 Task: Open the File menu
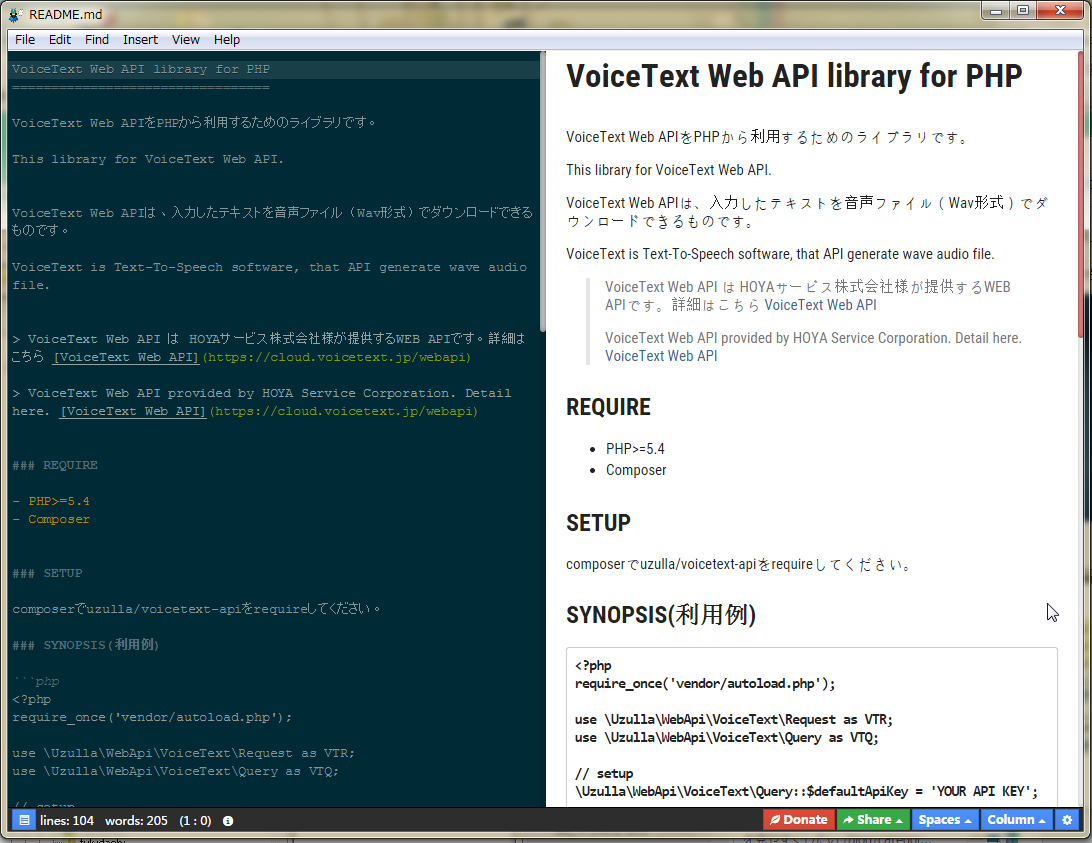pyautogui.click(x=25, y=40)
